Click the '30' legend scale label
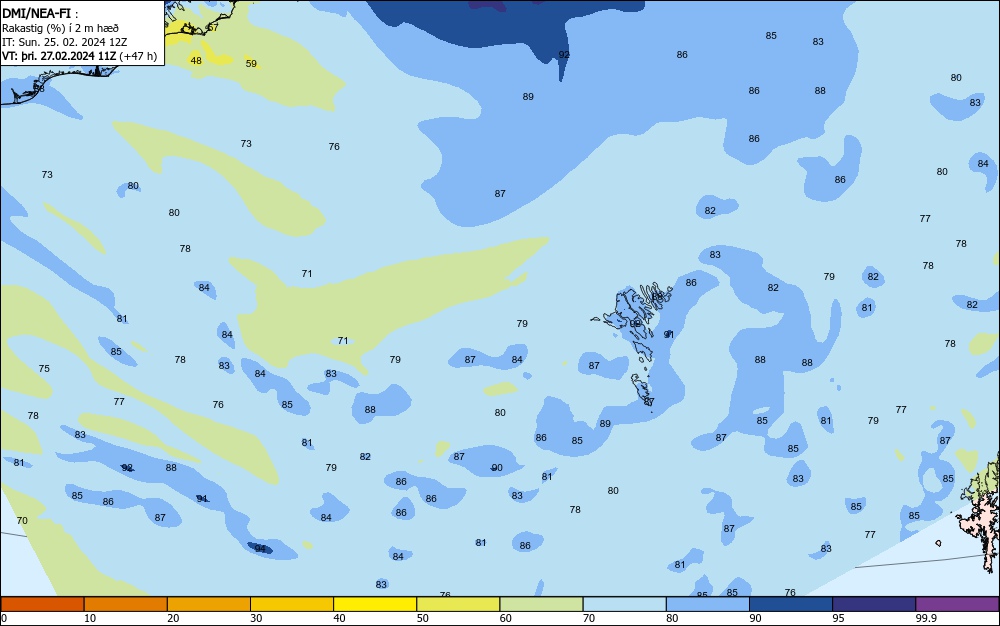The image size is (1000, 626). click(x=256, y=618)
